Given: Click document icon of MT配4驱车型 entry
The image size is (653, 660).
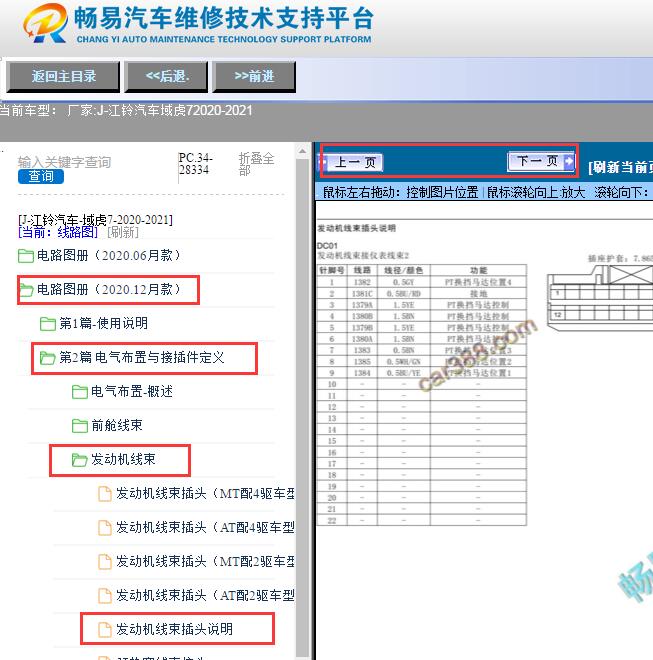Looking at the screenshot, I should [104, 494].
